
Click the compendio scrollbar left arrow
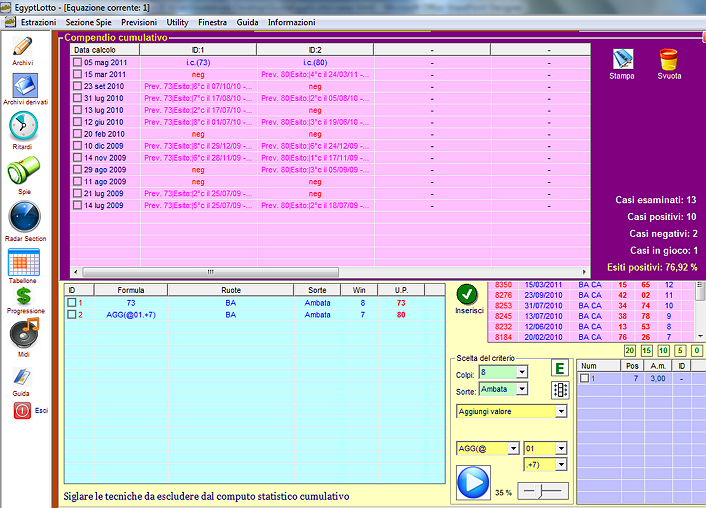coord(76,272)
